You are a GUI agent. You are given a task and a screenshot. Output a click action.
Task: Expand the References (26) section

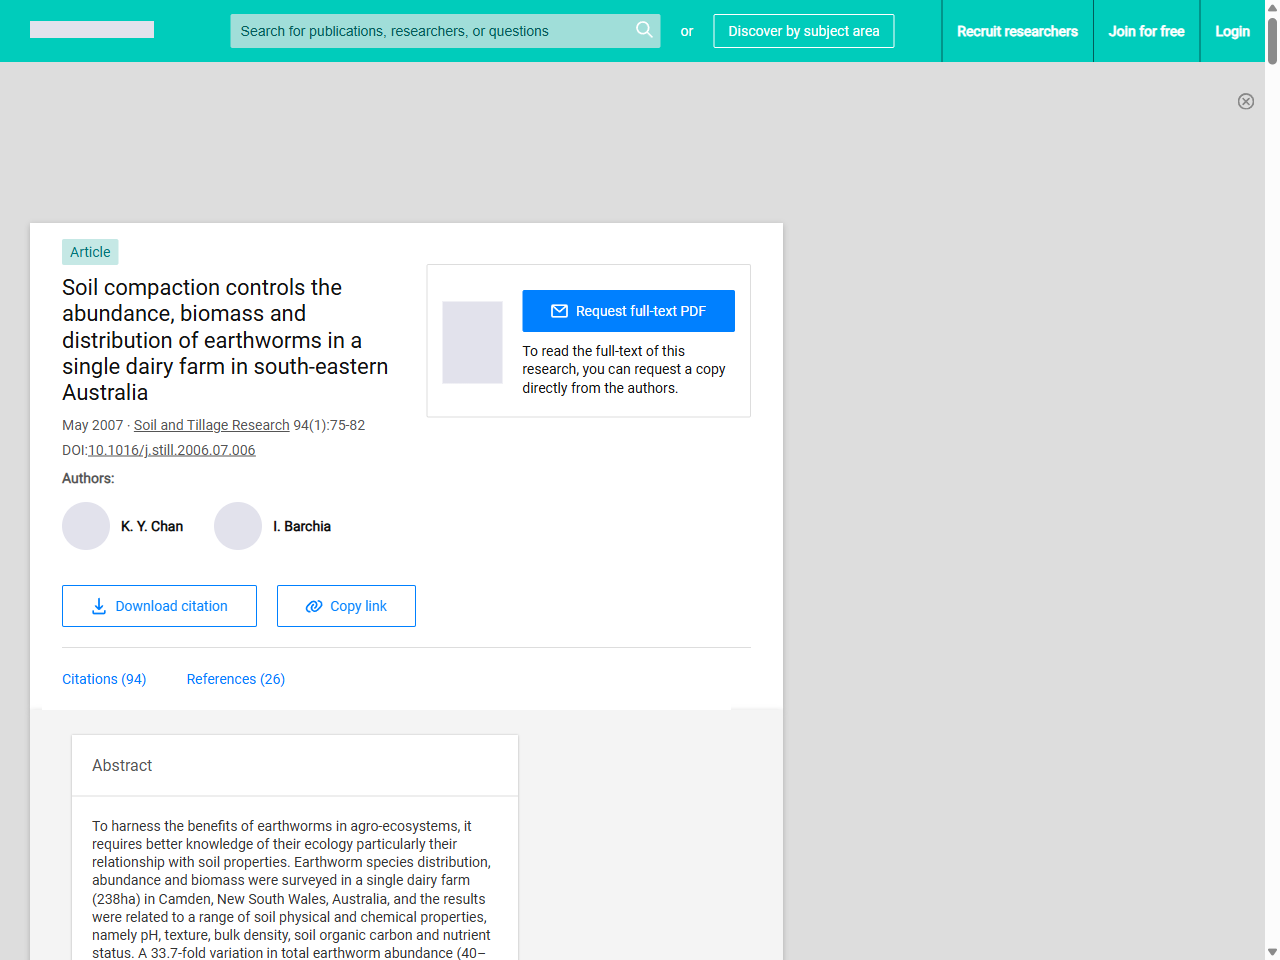(x=235, y=679)
